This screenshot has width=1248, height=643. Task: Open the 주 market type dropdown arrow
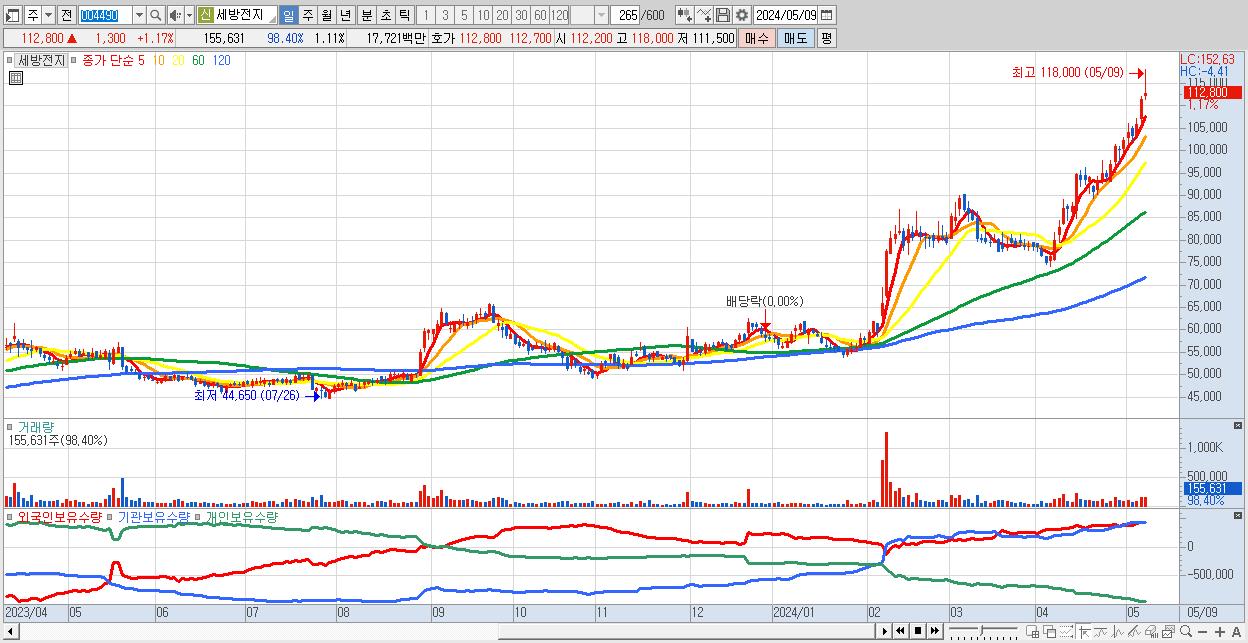click(x=48, y=15)
